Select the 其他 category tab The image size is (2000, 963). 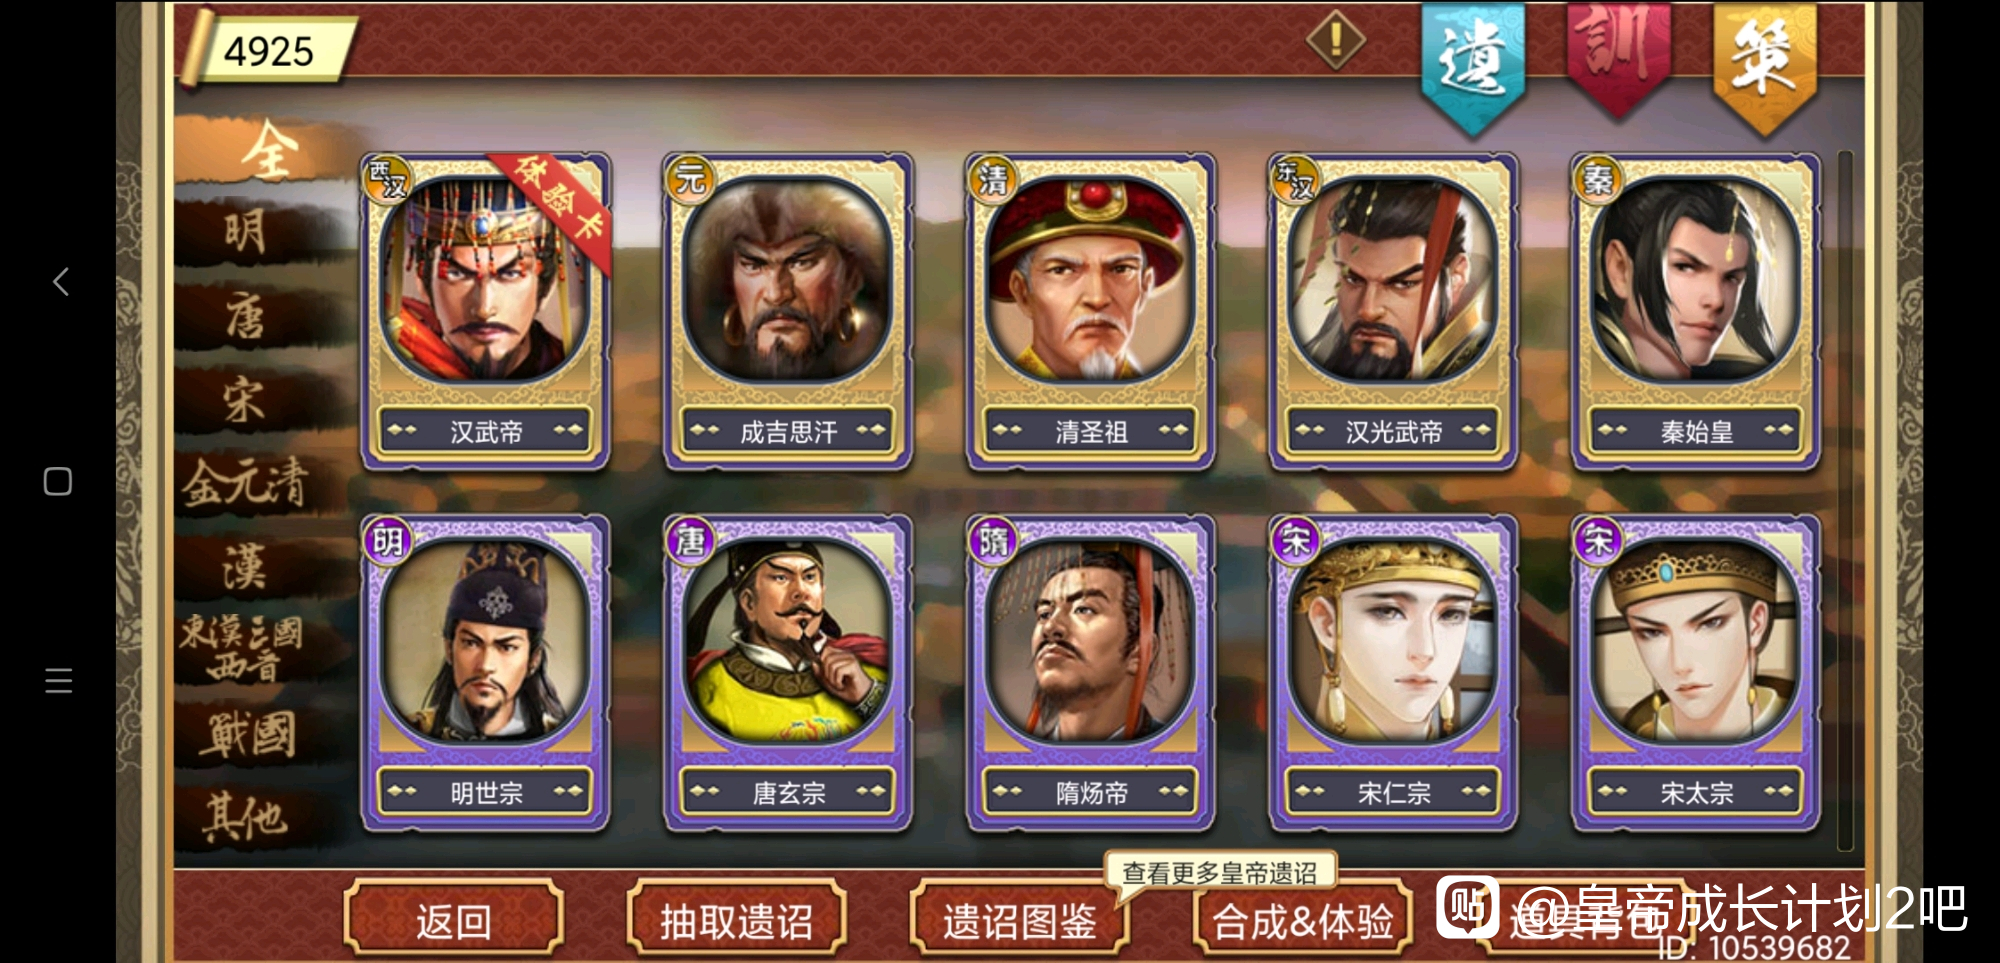tap(247, 818)
